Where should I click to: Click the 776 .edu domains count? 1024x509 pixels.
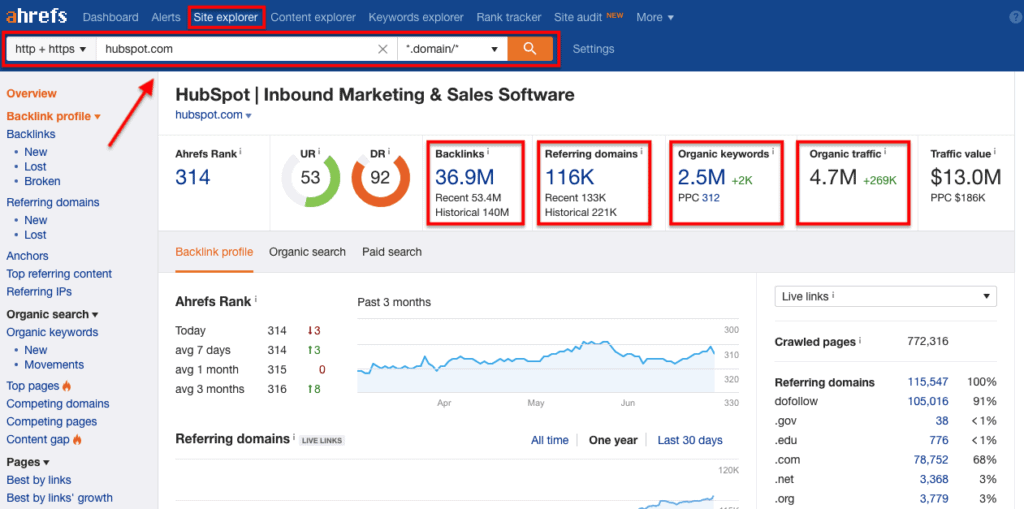tap(939, 440)
